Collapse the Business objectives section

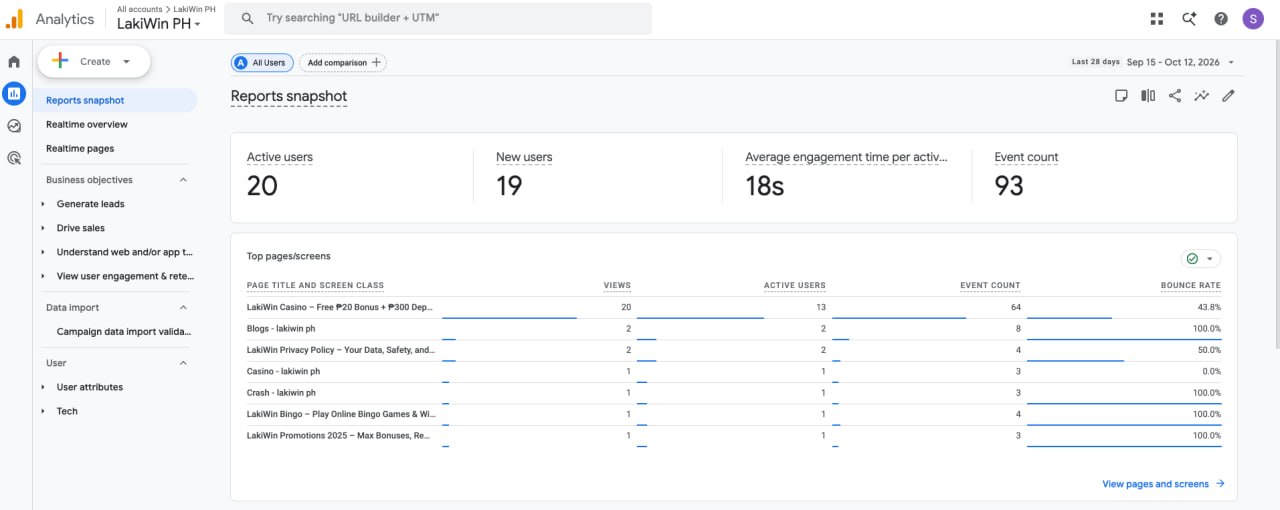tap(183, 180)
